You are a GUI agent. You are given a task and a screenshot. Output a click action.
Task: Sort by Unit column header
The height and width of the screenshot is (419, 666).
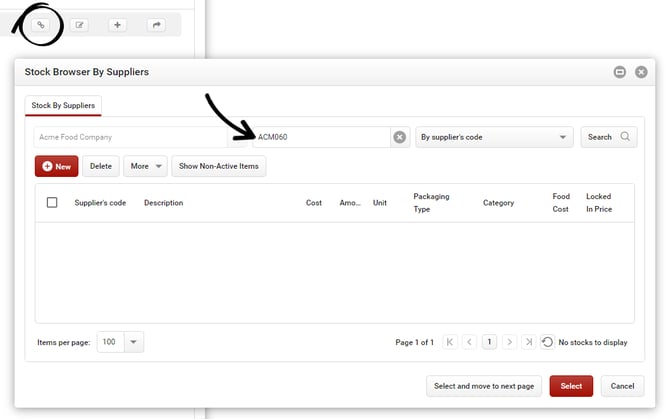pyautogui.click(x=380, y=203)
